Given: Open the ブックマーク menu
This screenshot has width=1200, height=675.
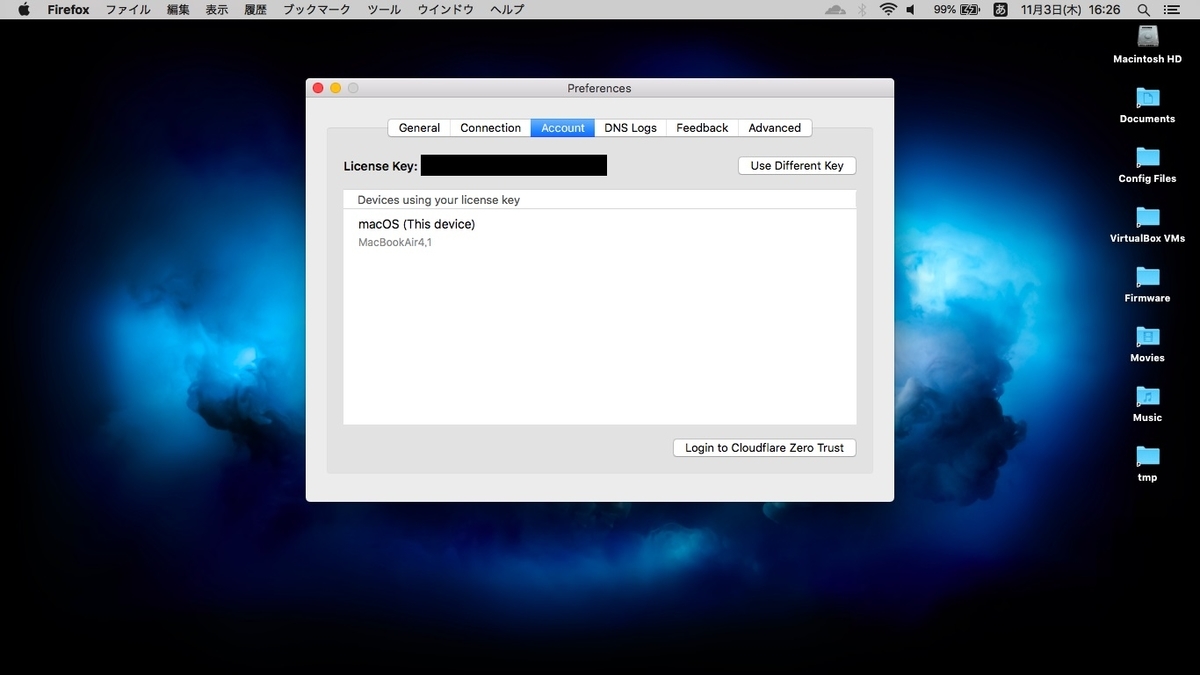Looking at the screenshot, I should coord(317,9).
